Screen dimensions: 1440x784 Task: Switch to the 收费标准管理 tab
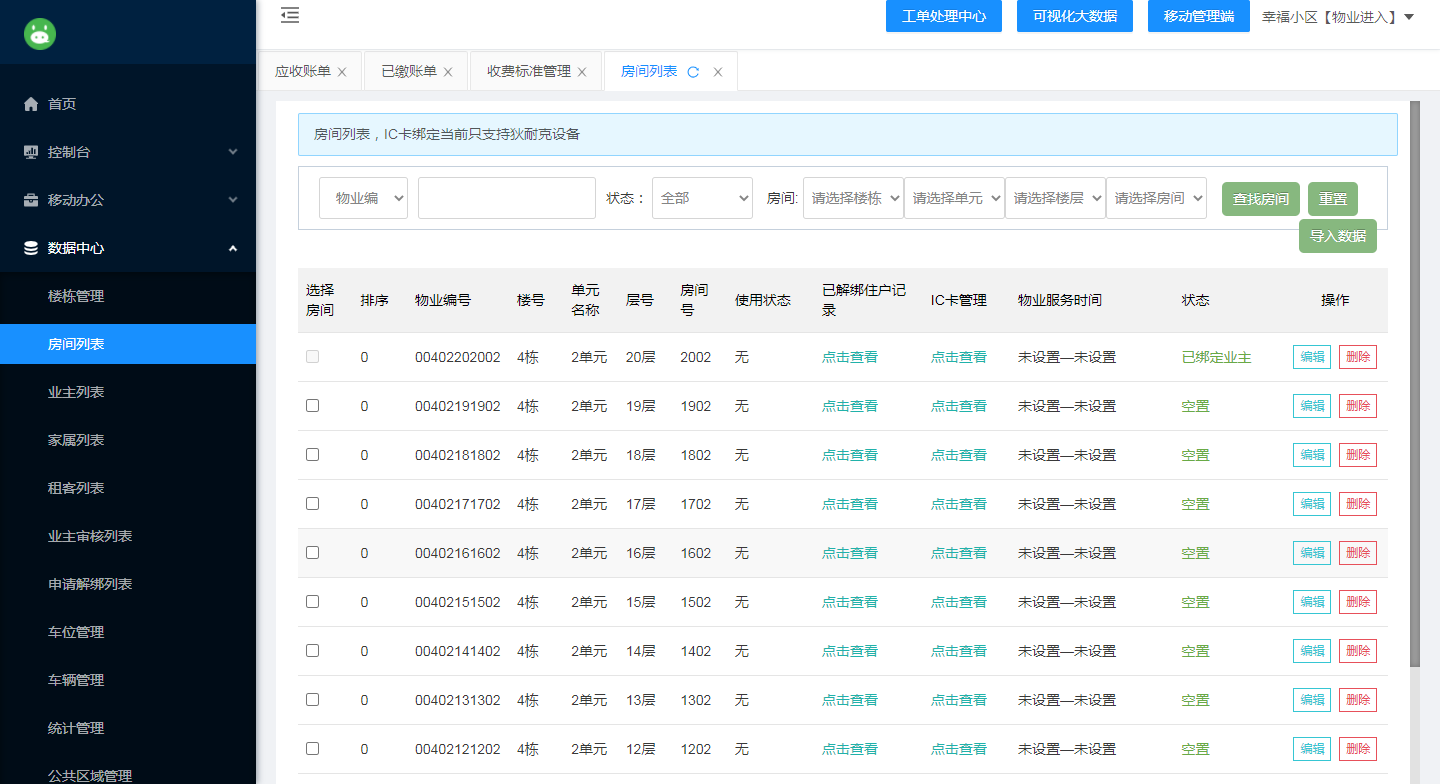tap(529, 72)
